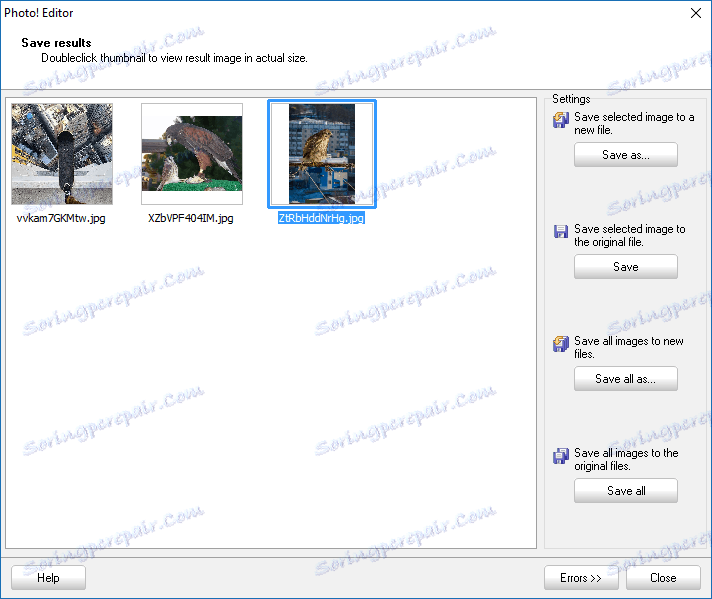Expand the 'Errors >>' panel

pos(581,578)
